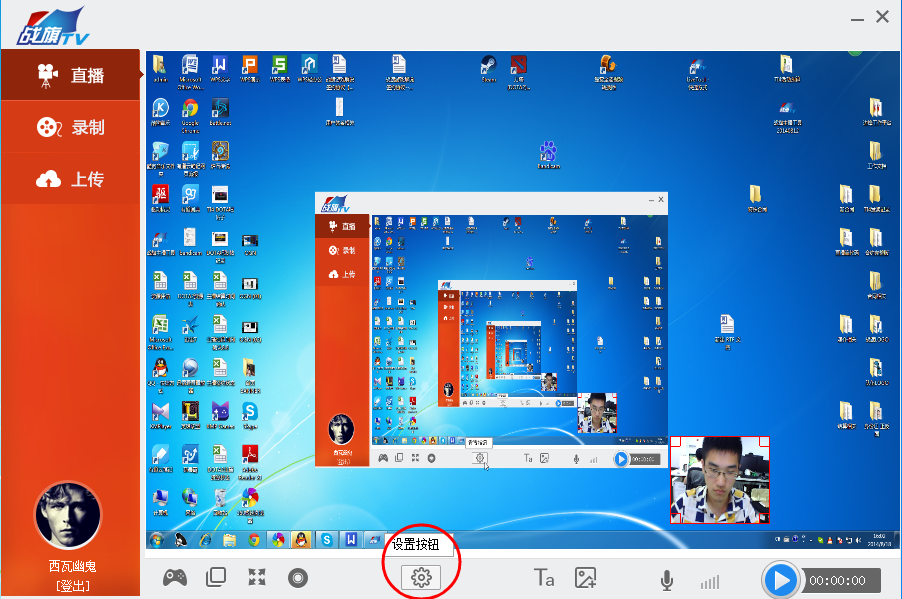Click the fullscreen expand arrows icon
This screenshot has width=902, height=599.
click(x=257, y=577)
